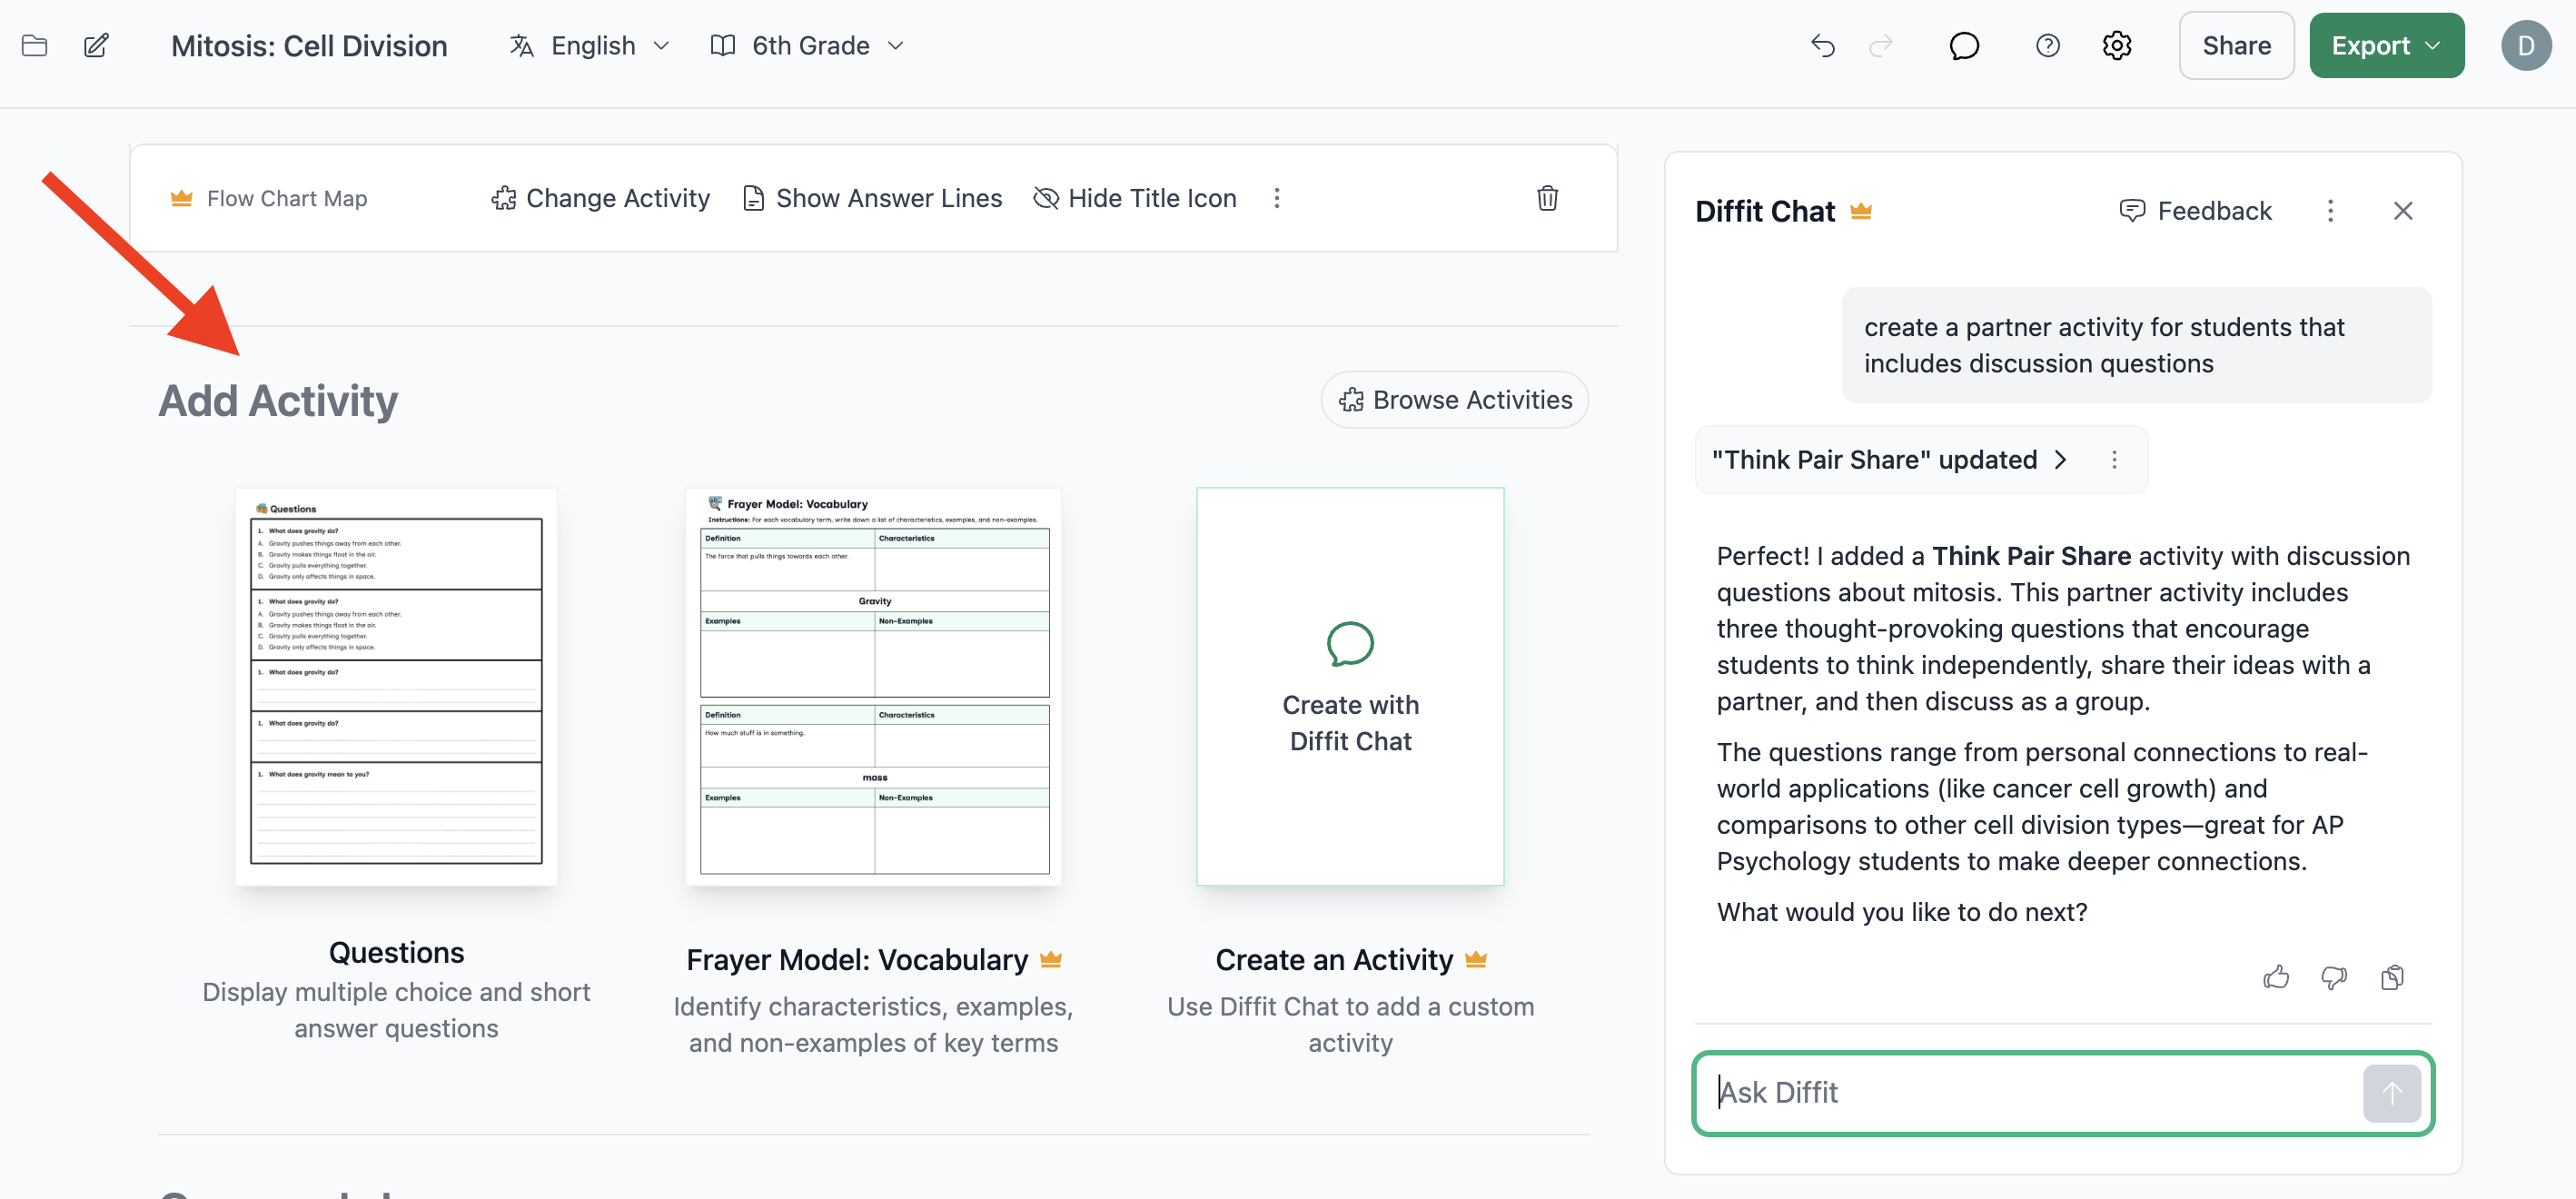
Task: Select the Flow Chart Map label
Action: 287,198
